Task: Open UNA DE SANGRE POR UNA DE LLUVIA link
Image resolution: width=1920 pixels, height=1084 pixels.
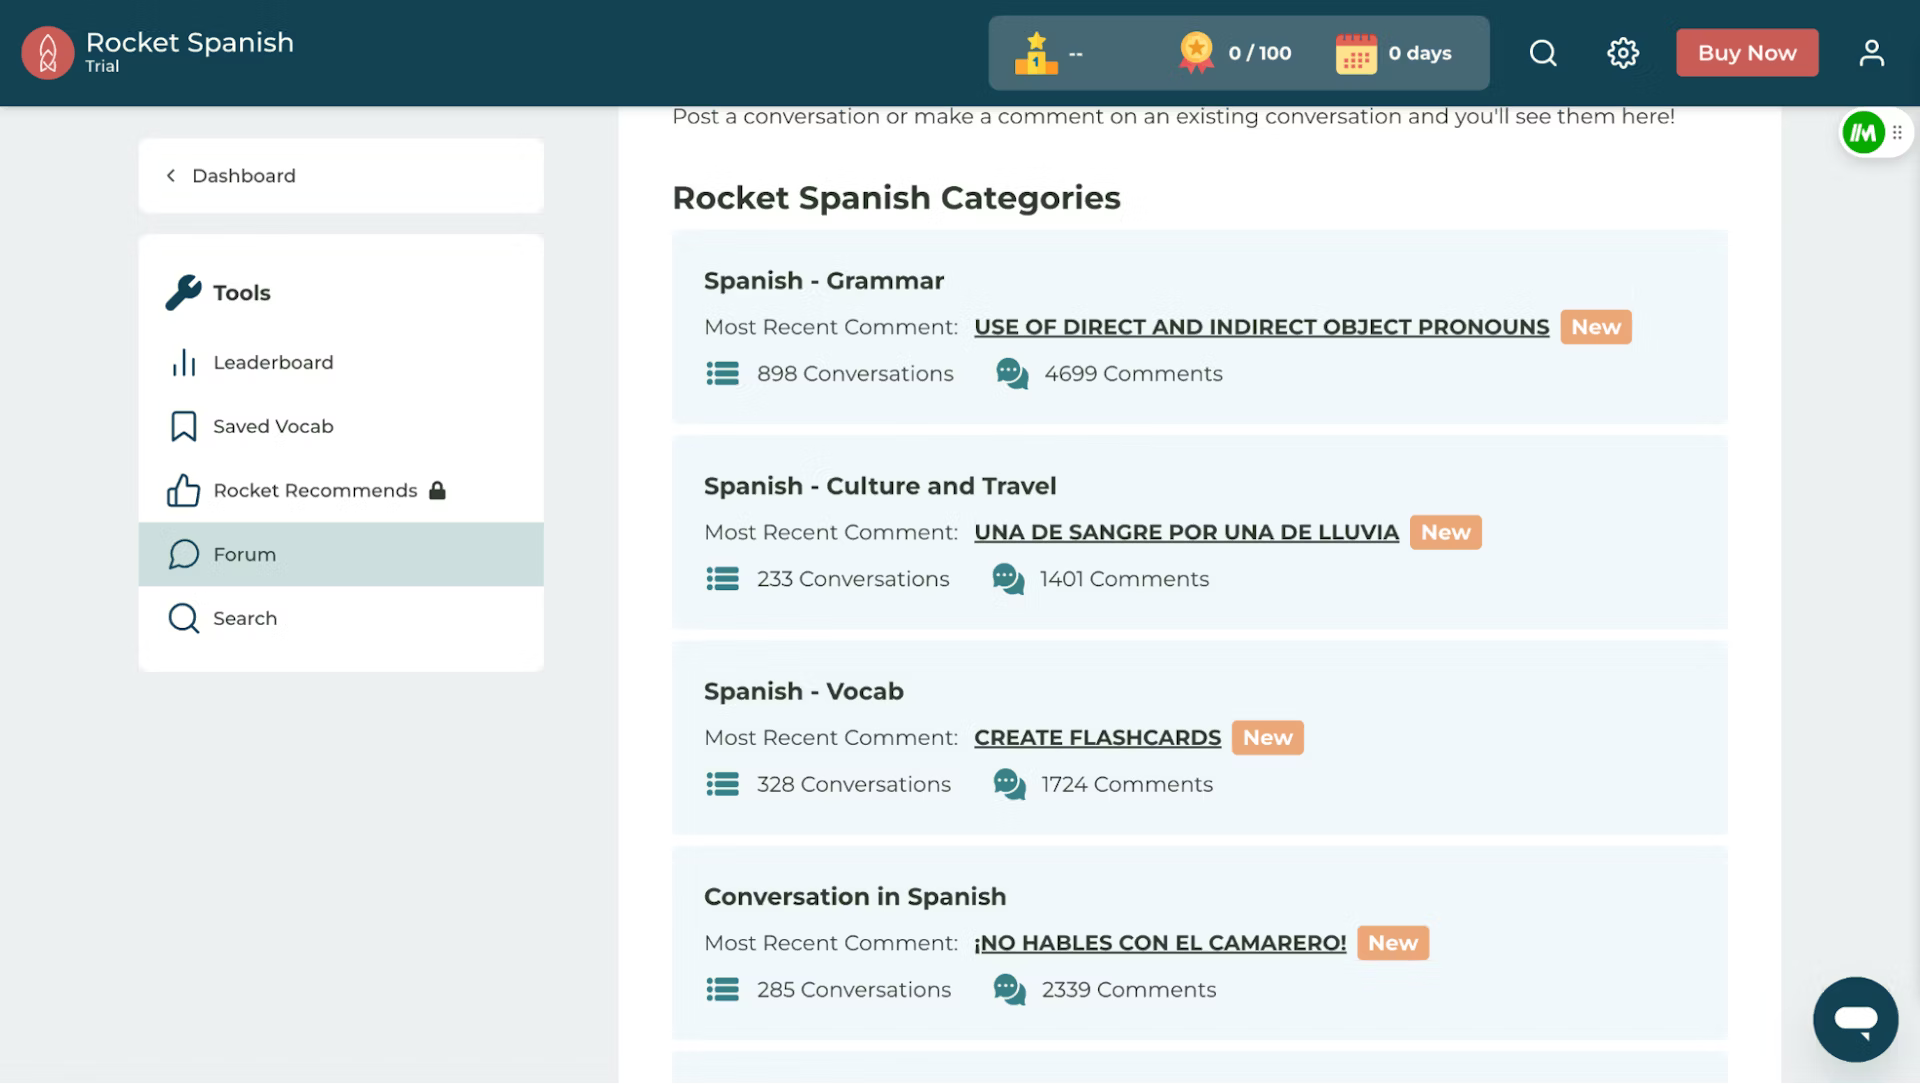Action: [1186, 532]
